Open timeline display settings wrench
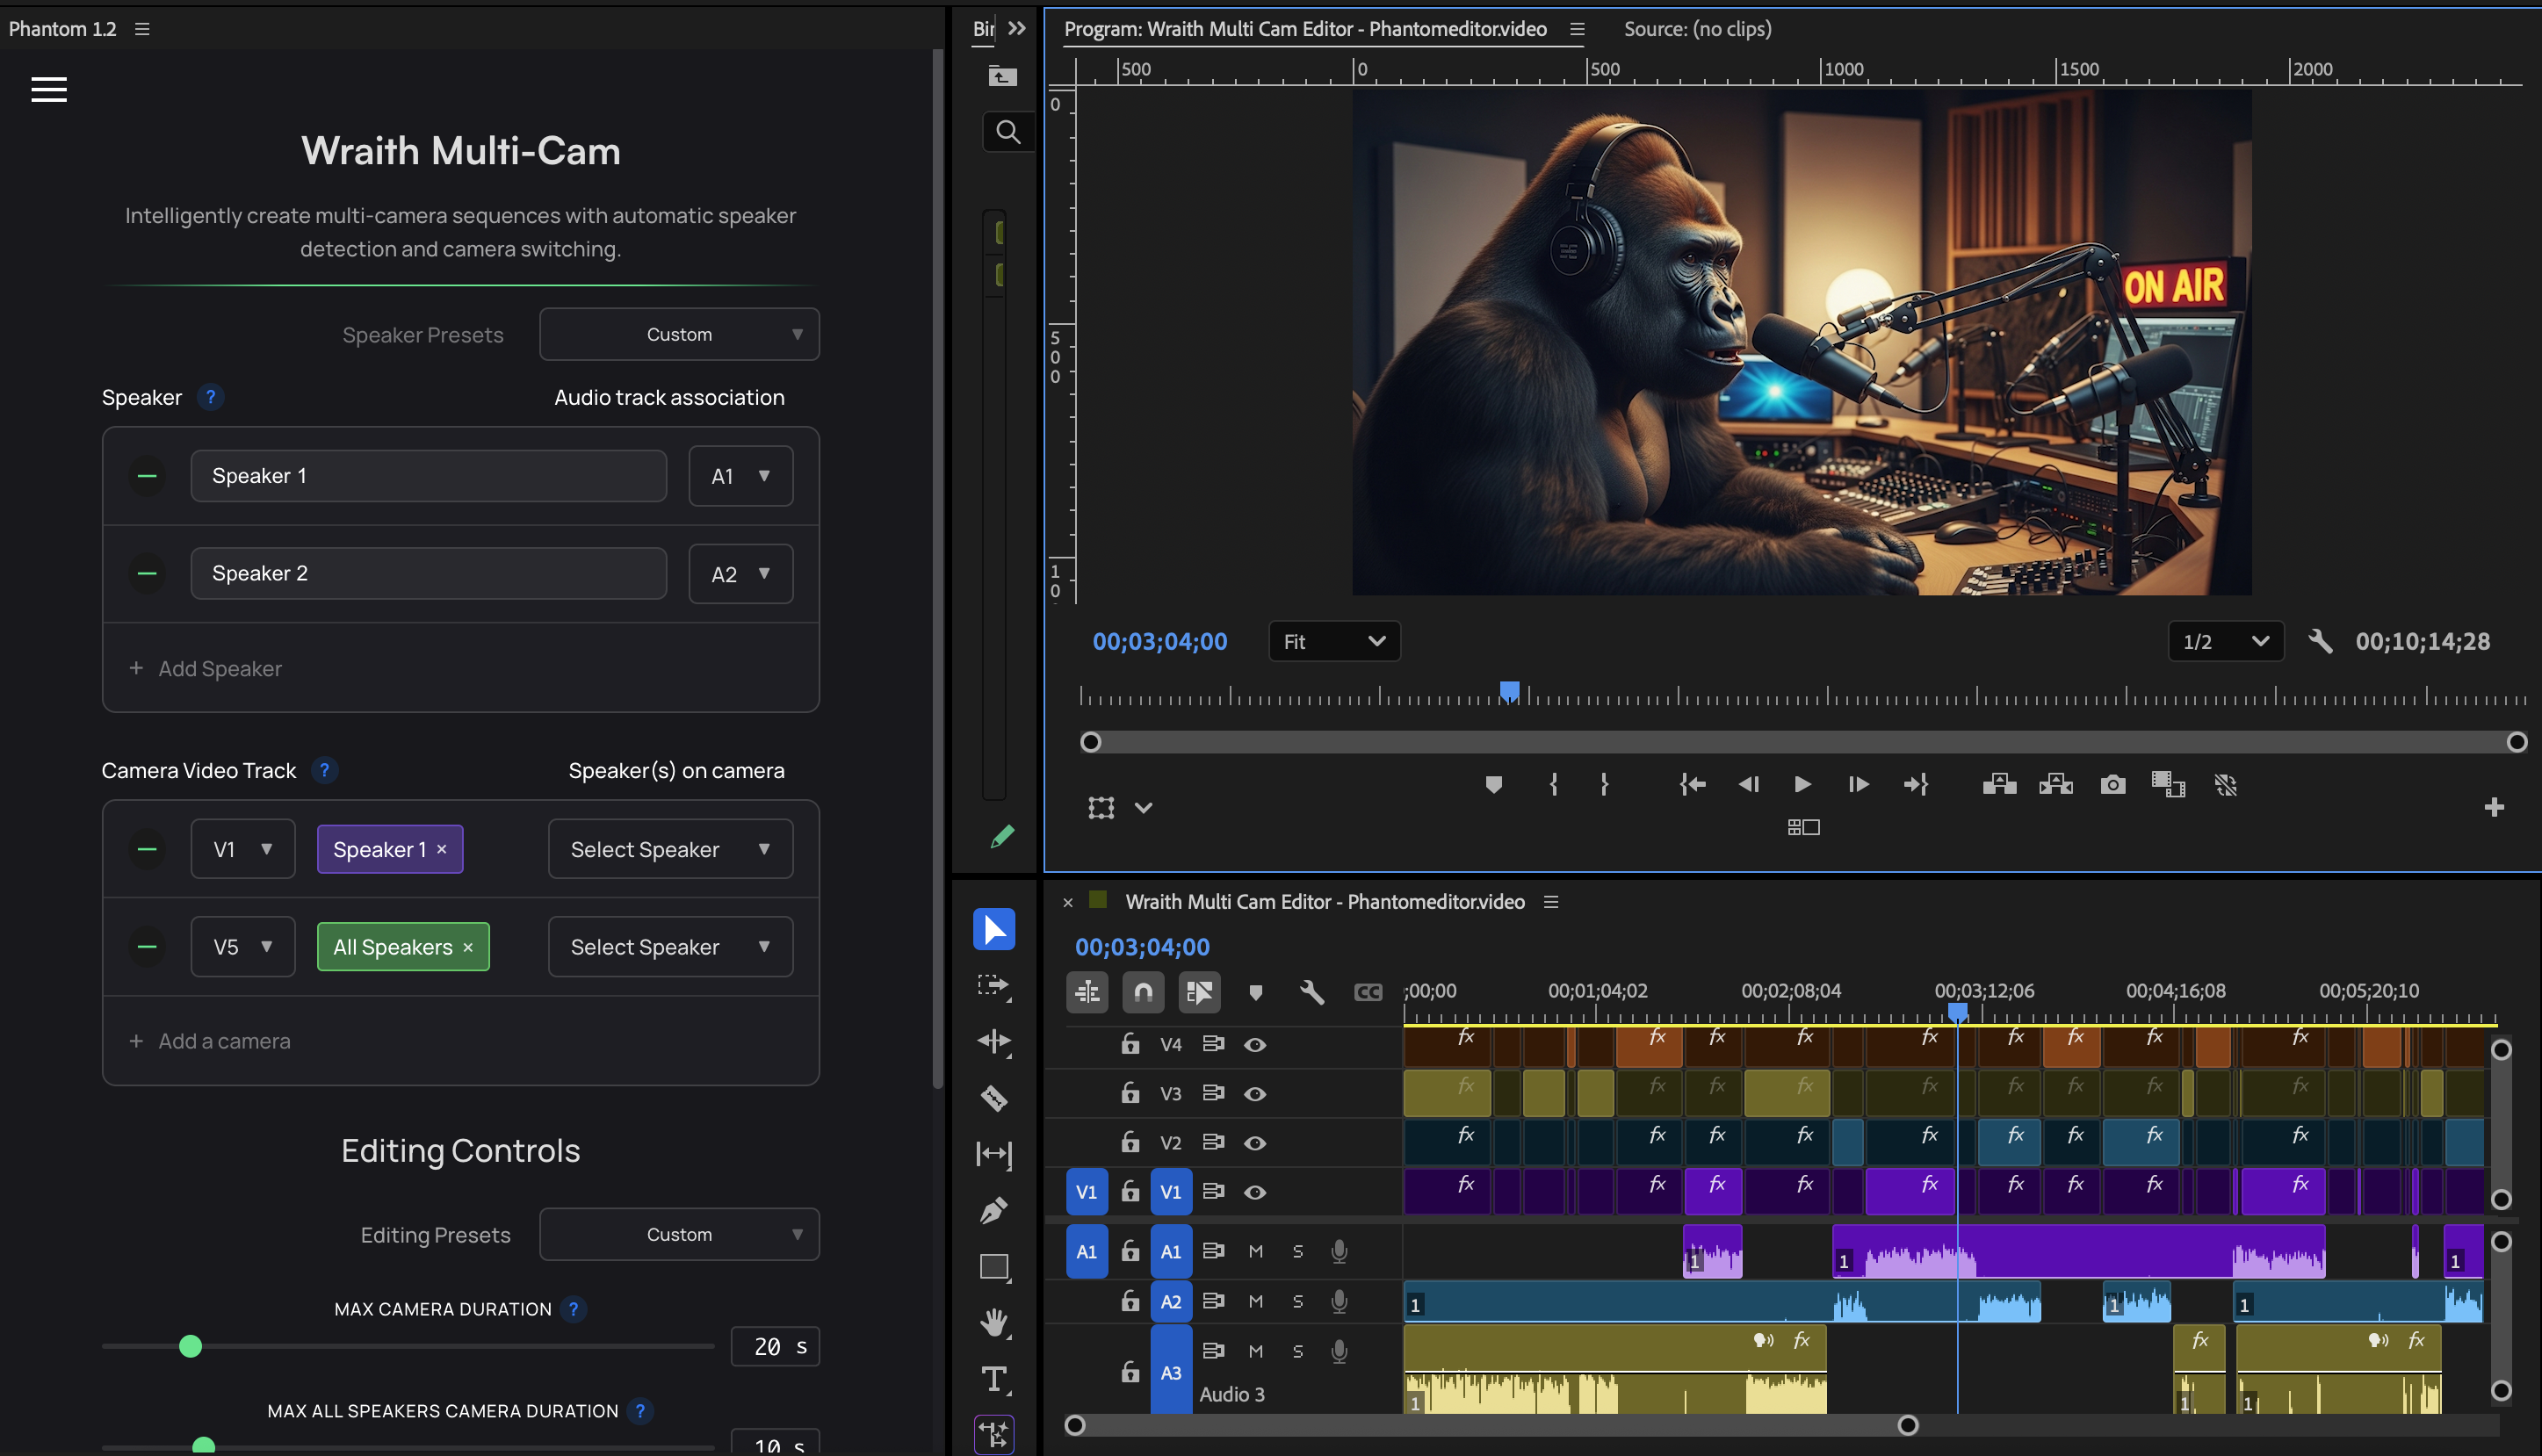Screen dimensions: 2542x1456 click(1311, 992)
